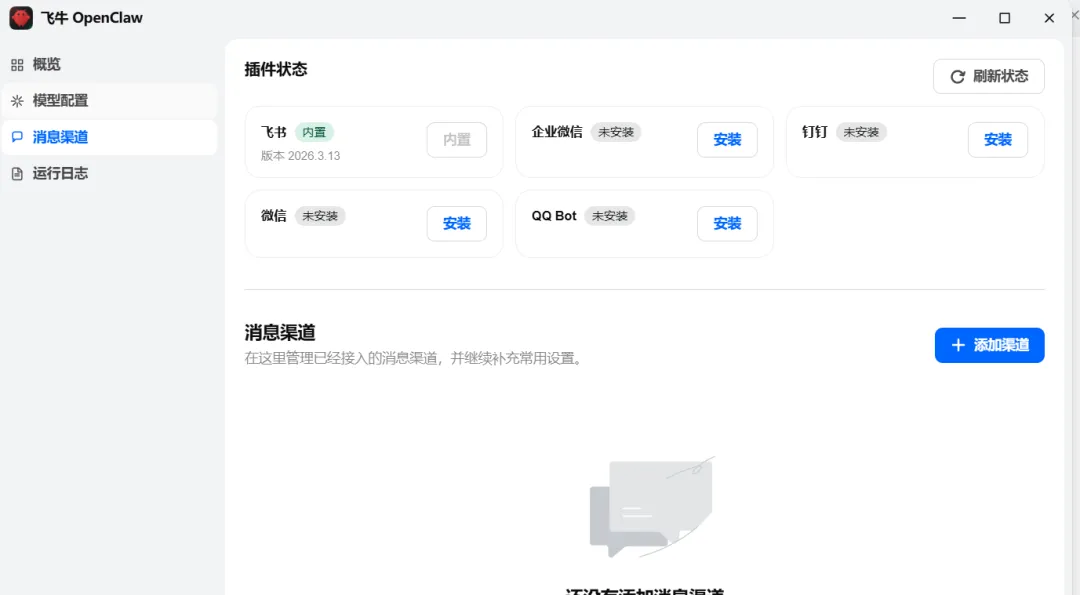
Task: Install the 企业微信 plugin
Action: point(727,140)
